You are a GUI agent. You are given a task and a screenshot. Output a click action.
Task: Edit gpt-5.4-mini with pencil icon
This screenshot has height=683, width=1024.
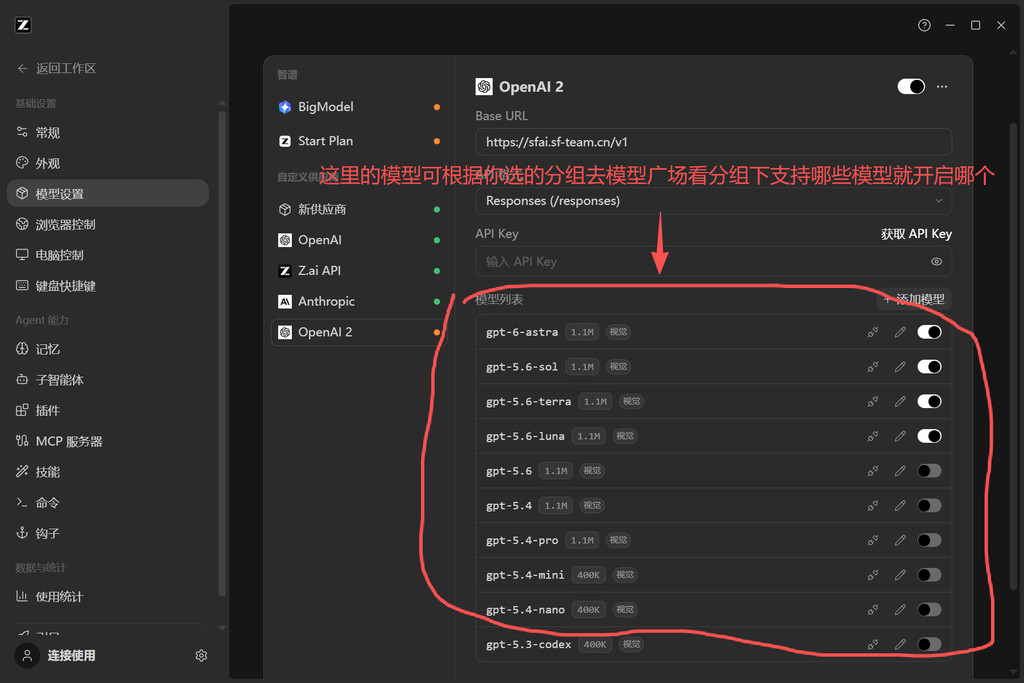point(900,575)
